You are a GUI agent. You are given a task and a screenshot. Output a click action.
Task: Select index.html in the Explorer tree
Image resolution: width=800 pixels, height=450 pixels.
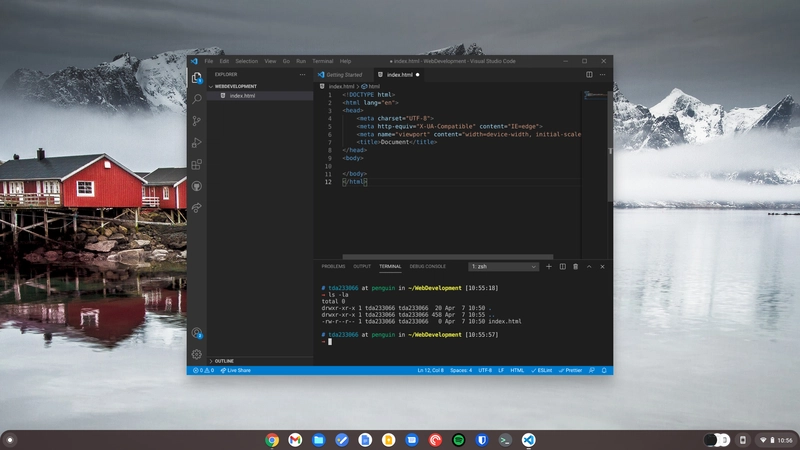pyautogui.click(x=242, y=96)
